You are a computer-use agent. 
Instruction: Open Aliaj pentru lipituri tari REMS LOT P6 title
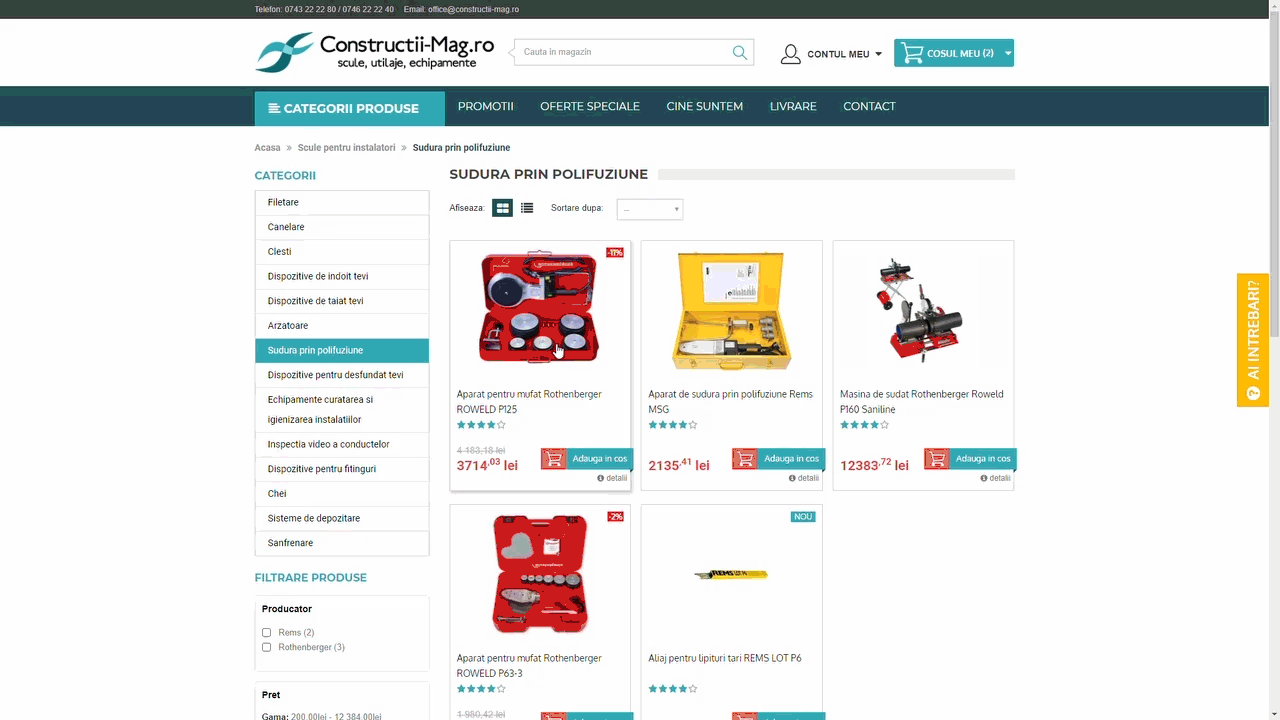tap(725, 658)
